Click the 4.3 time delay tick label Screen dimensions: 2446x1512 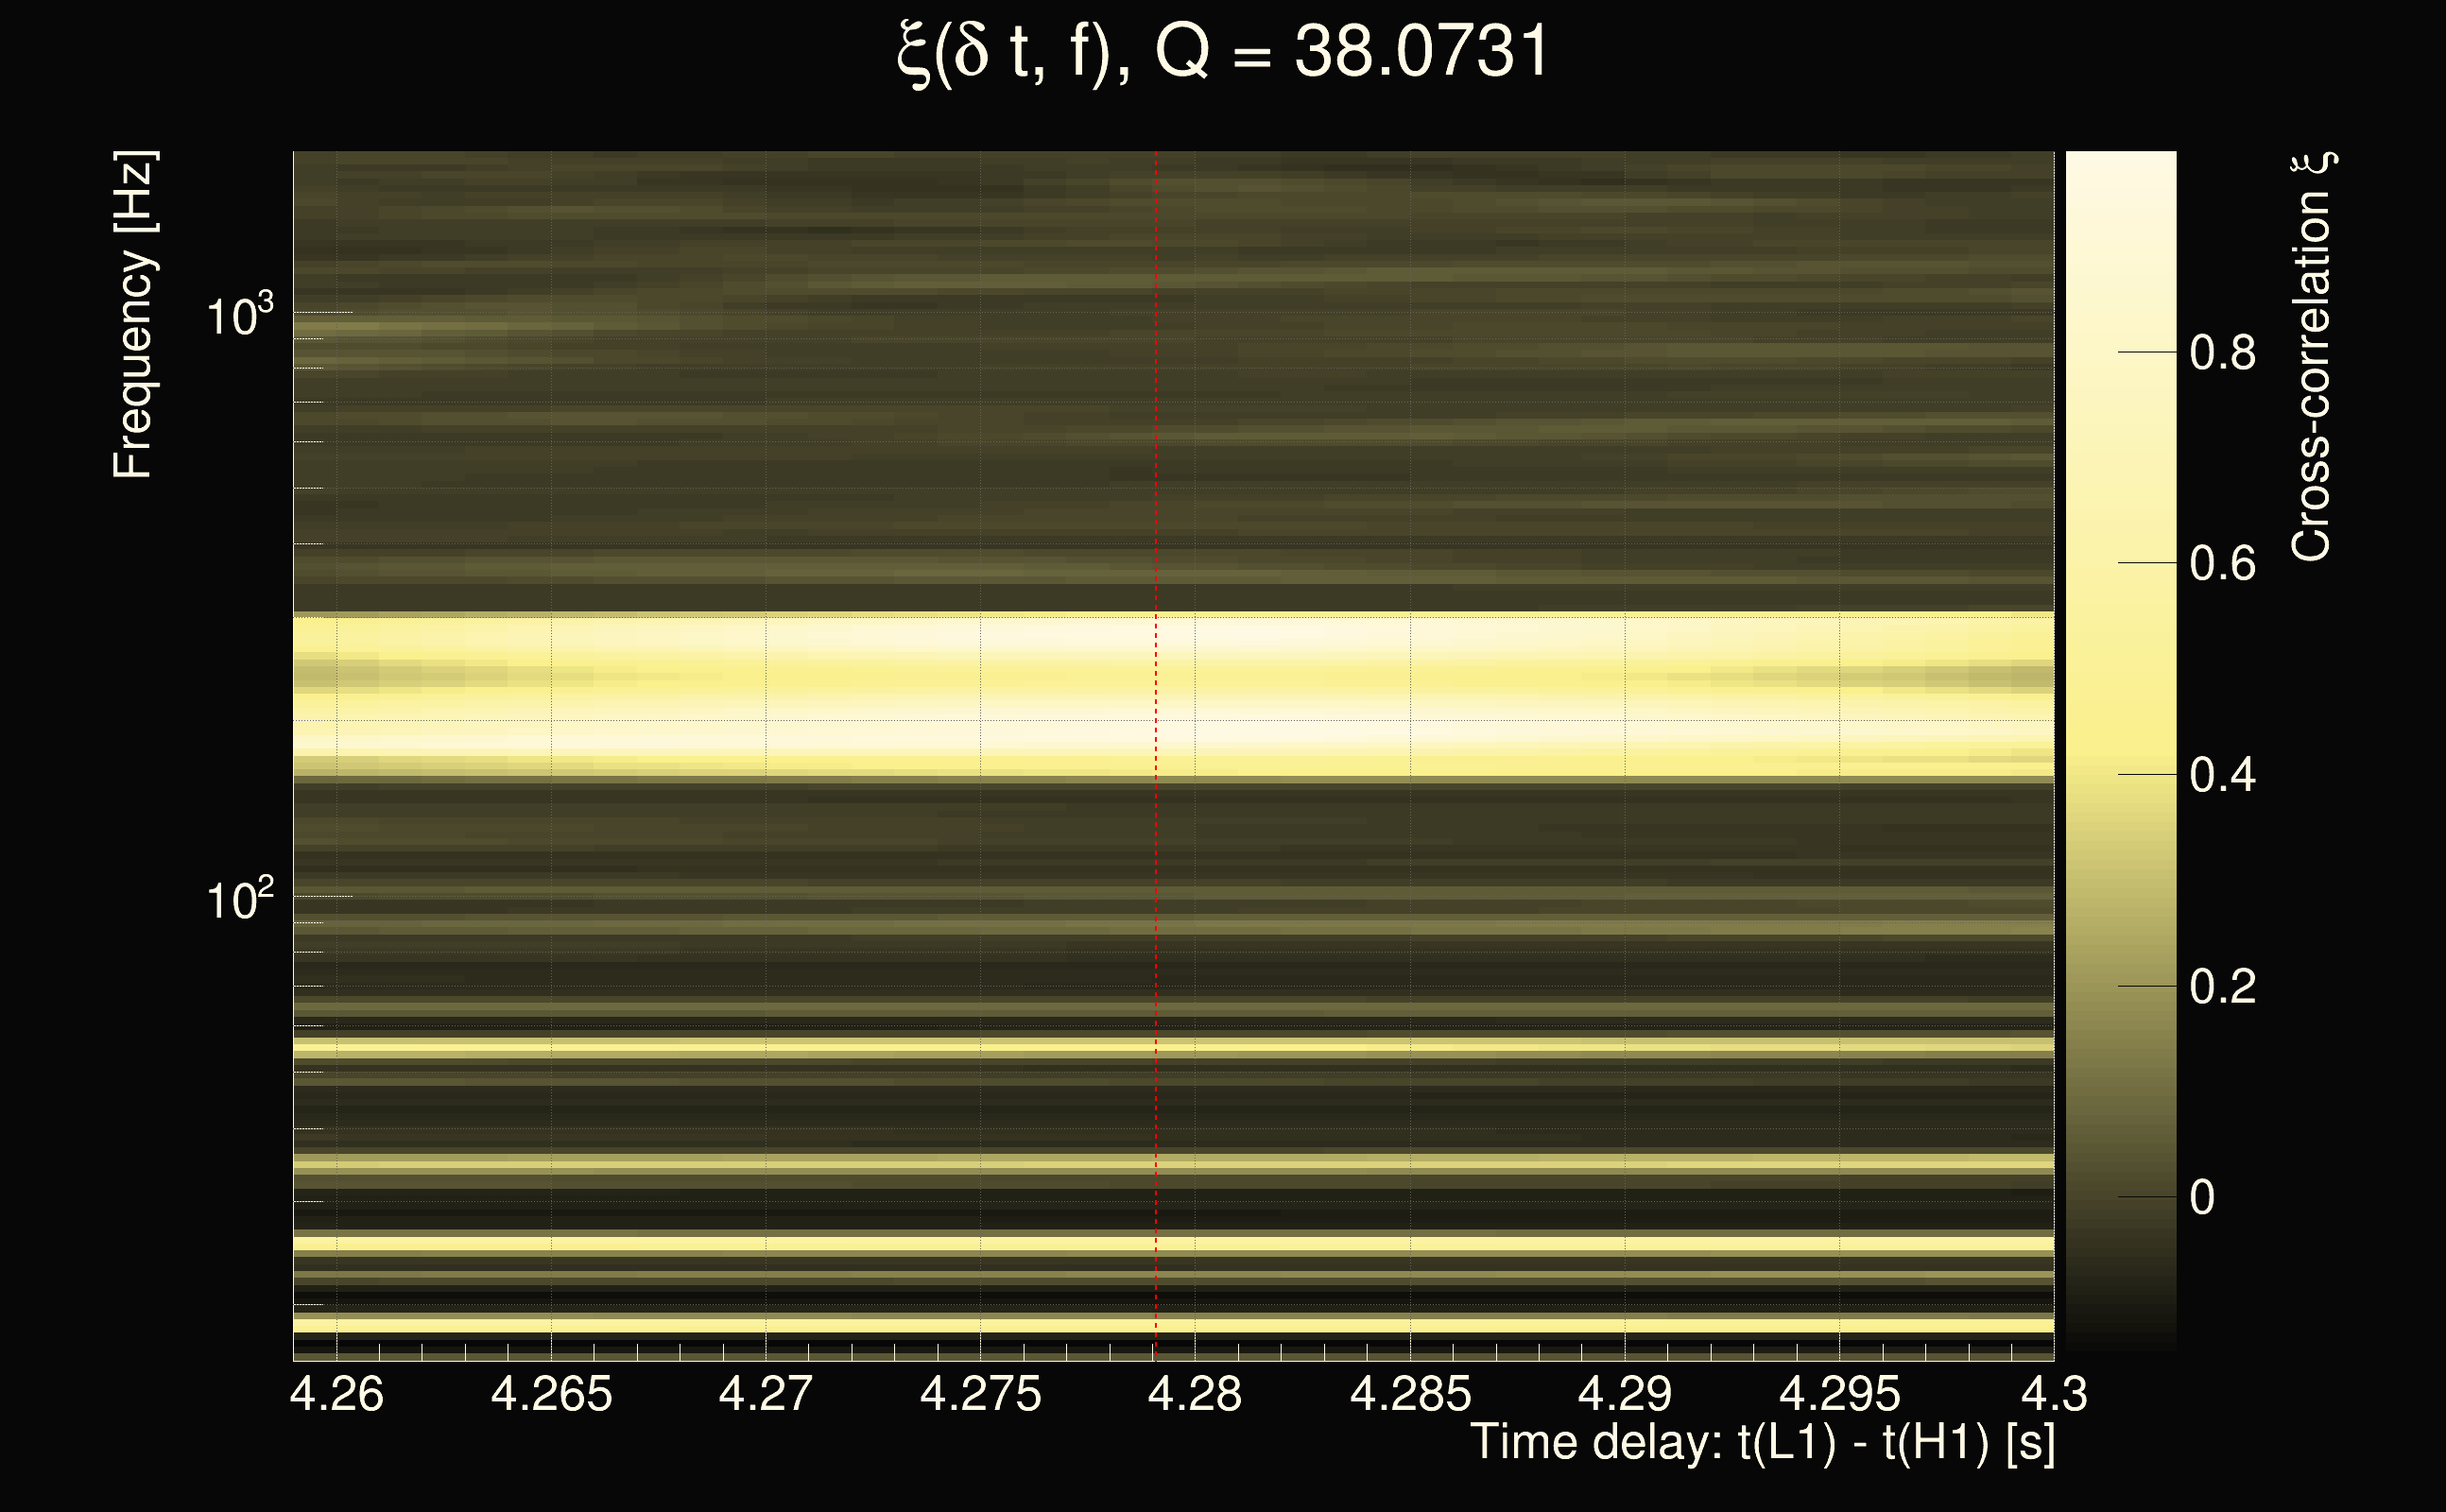2054,1394
